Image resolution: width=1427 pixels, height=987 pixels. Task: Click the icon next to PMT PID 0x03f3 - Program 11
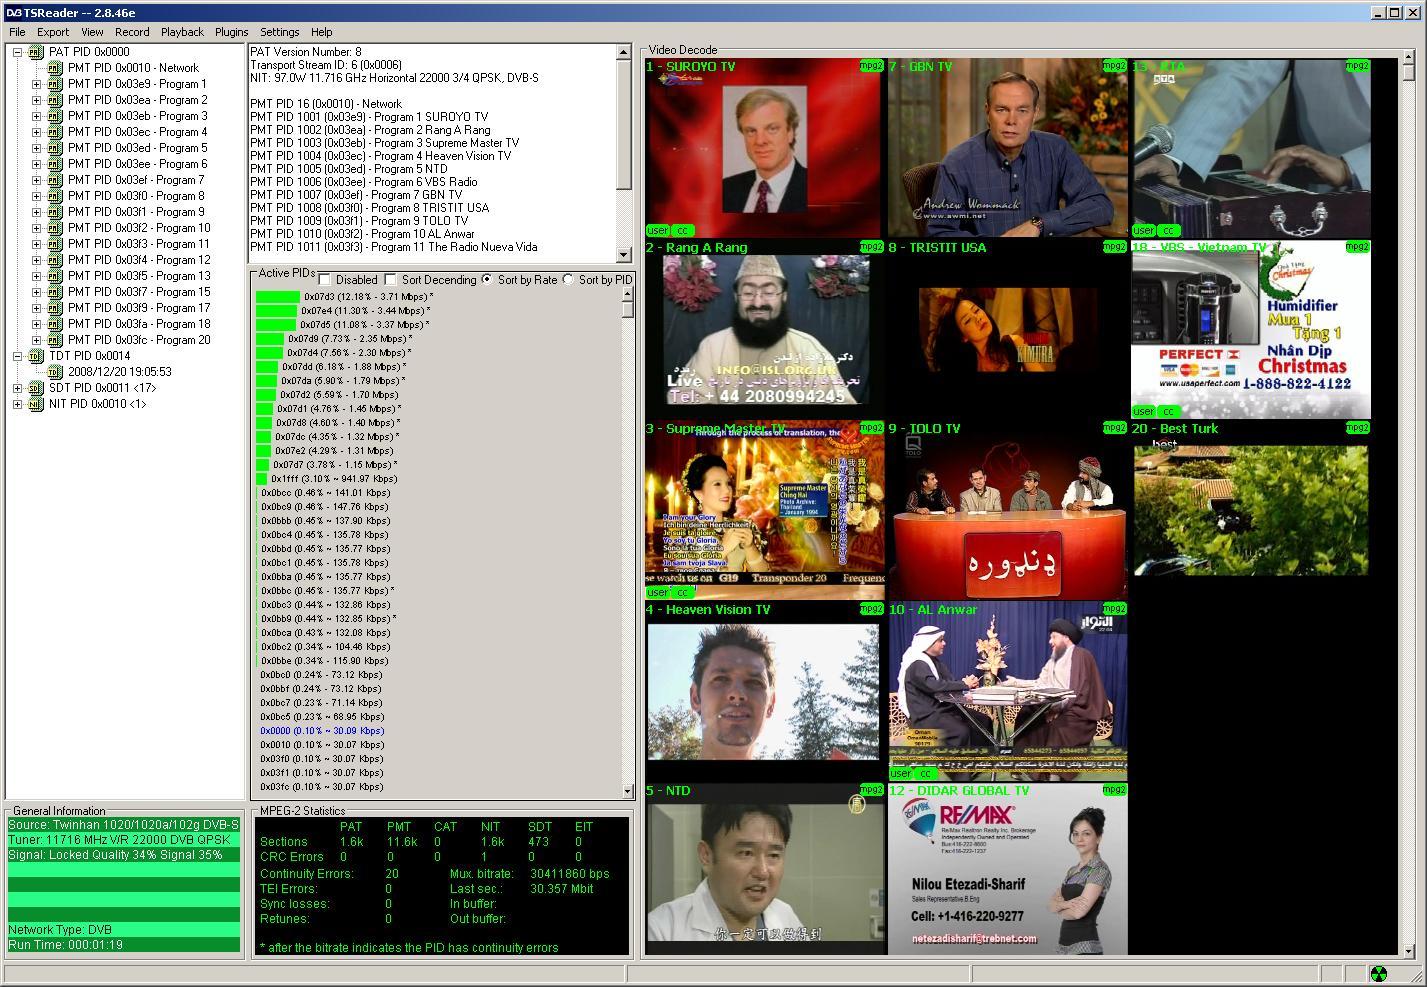click(55, 244)
